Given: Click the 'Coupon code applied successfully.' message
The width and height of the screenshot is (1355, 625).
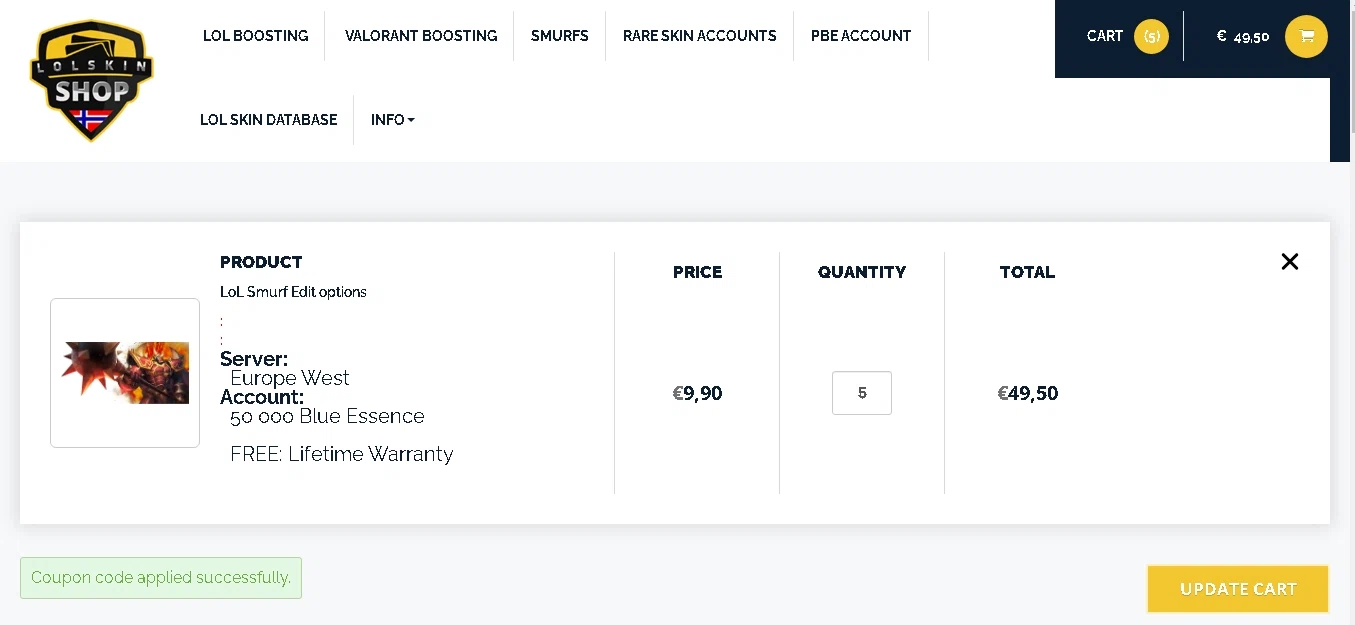Looking at the screenshot, I should [161, 578].
